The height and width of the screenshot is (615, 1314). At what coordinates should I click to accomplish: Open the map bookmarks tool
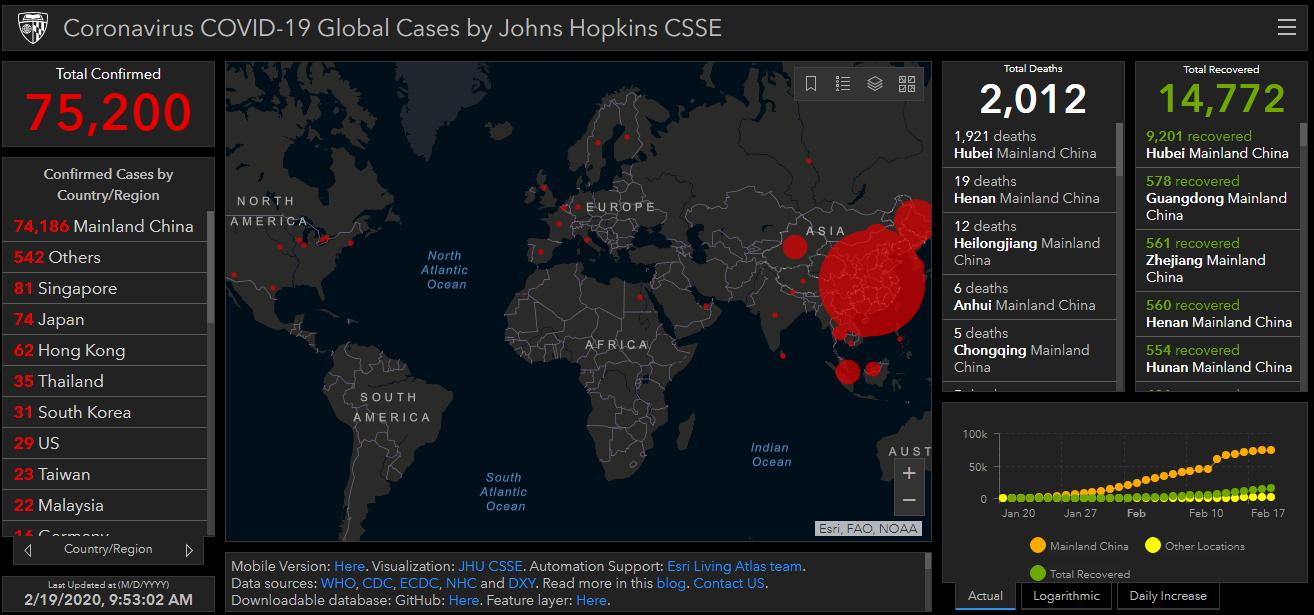(x=811, y=84)
